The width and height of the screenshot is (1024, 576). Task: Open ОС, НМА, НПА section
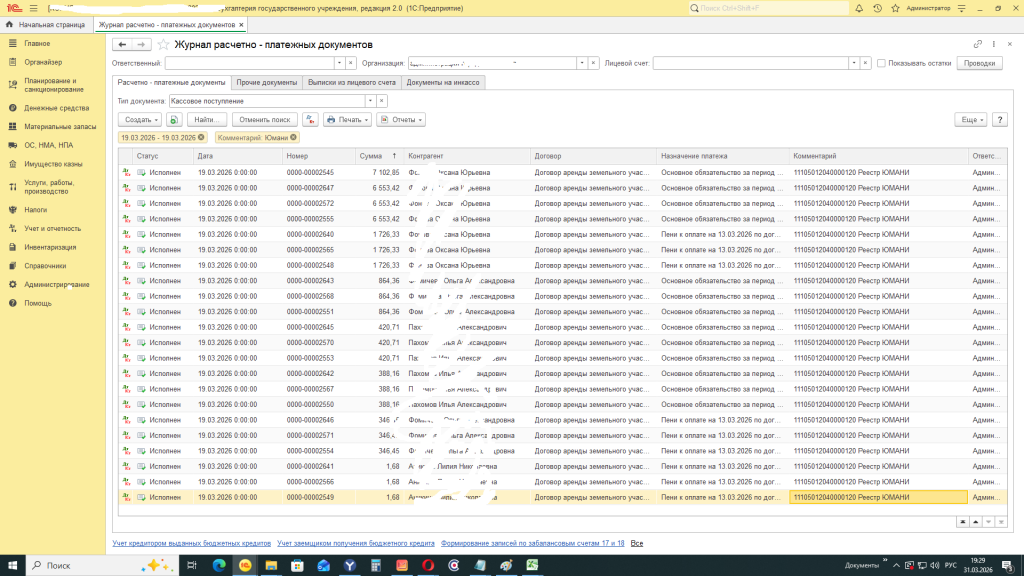(x=48, y=145)
